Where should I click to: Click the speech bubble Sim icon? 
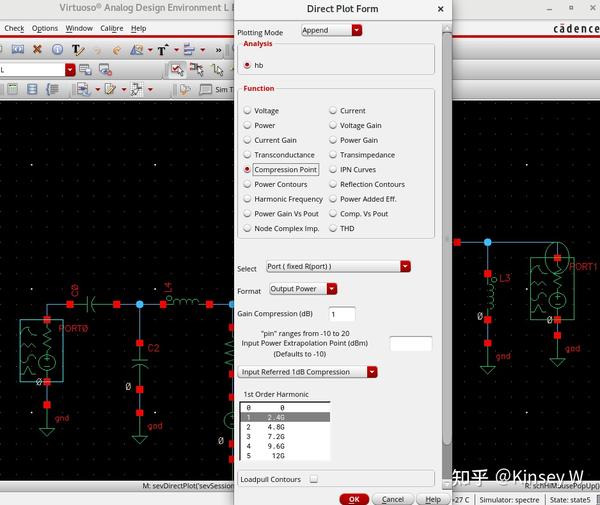tap(205, 90)
